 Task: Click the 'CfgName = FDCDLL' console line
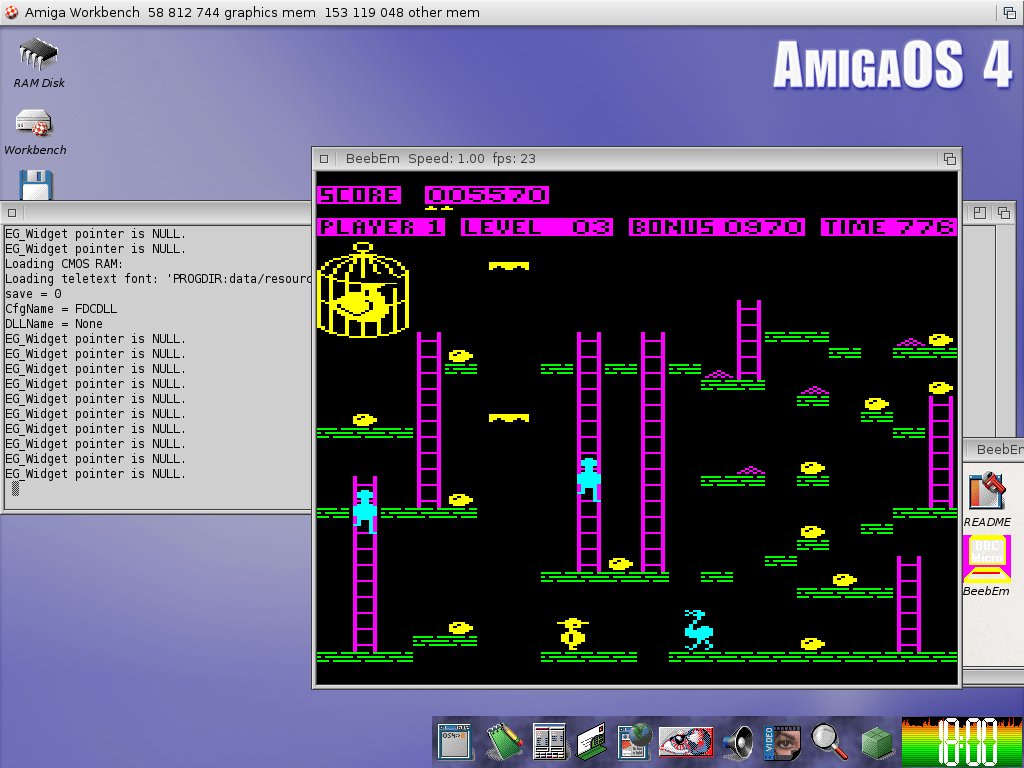click(61, 309)
